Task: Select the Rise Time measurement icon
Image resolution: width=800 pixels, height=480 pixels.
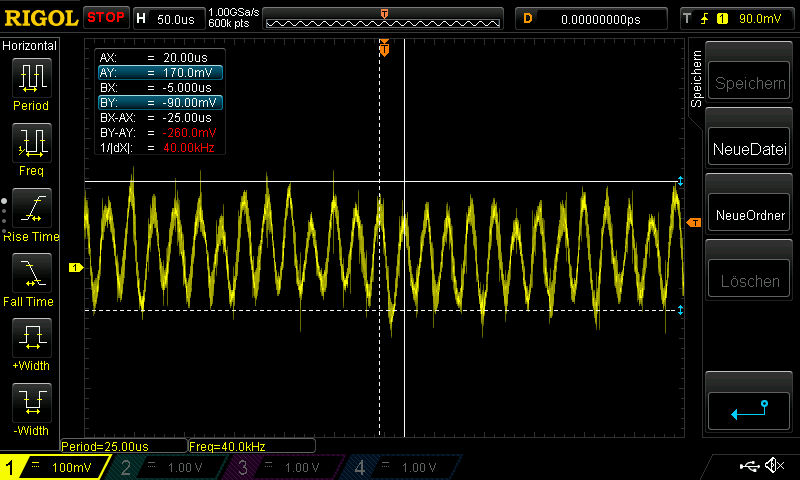Action: [x=32, y=208]
